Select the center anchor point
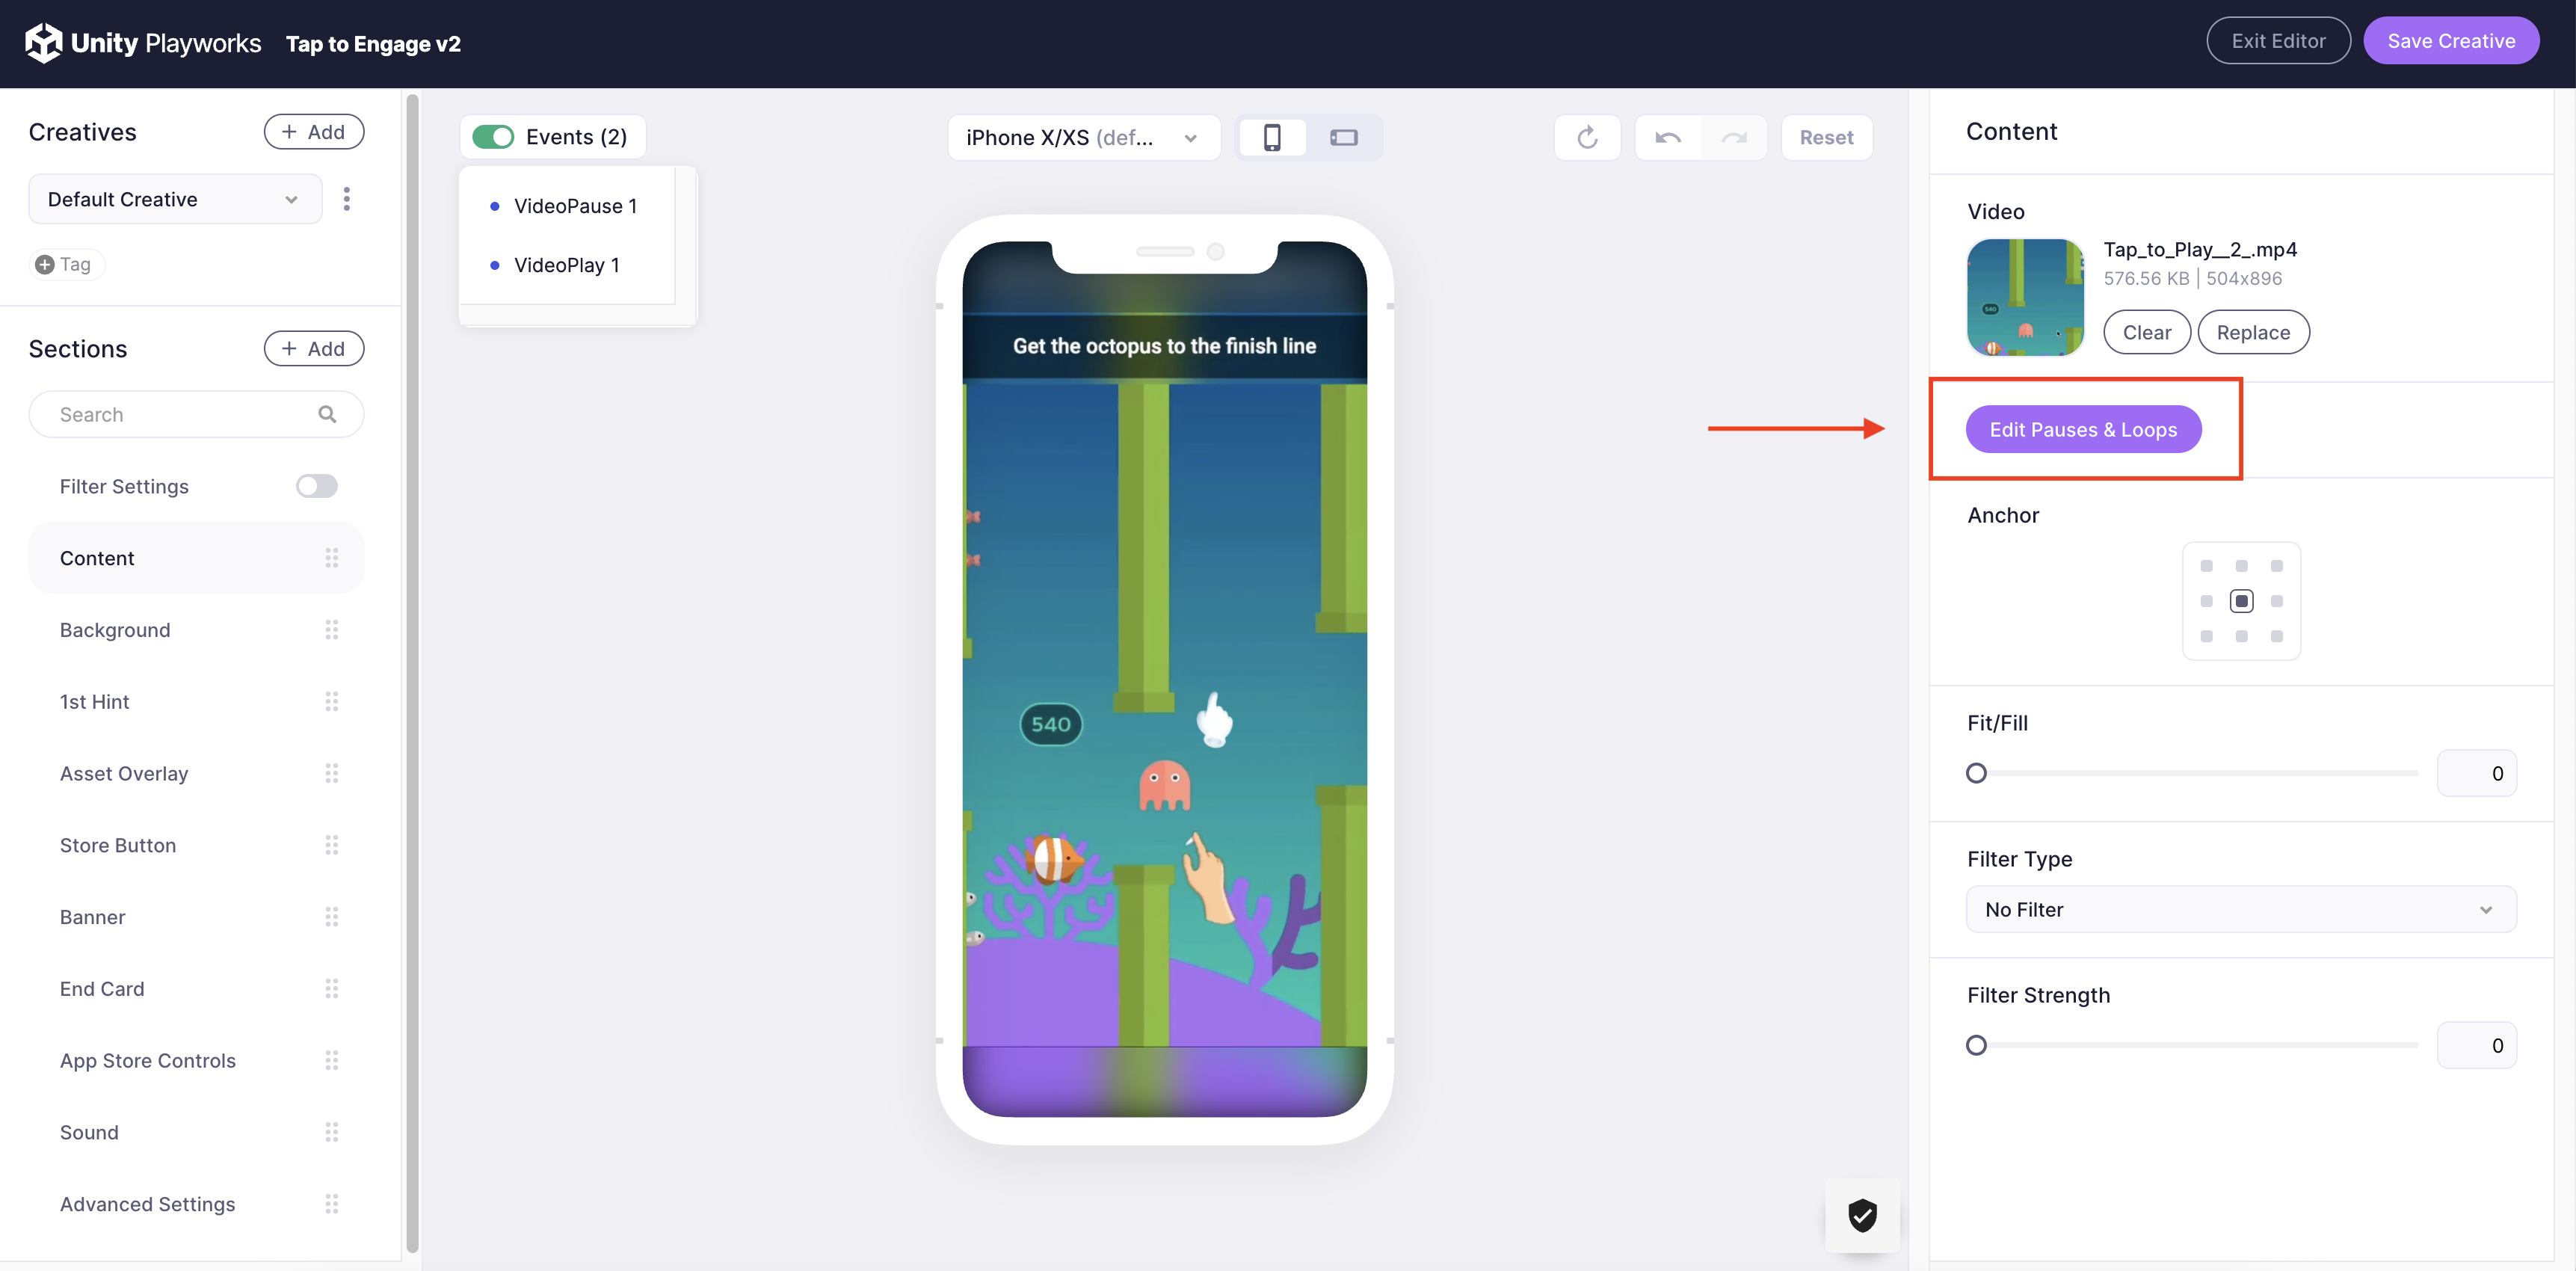Image resolution: width=2576 pixels, height=1271 pixels. (2241, 601)
